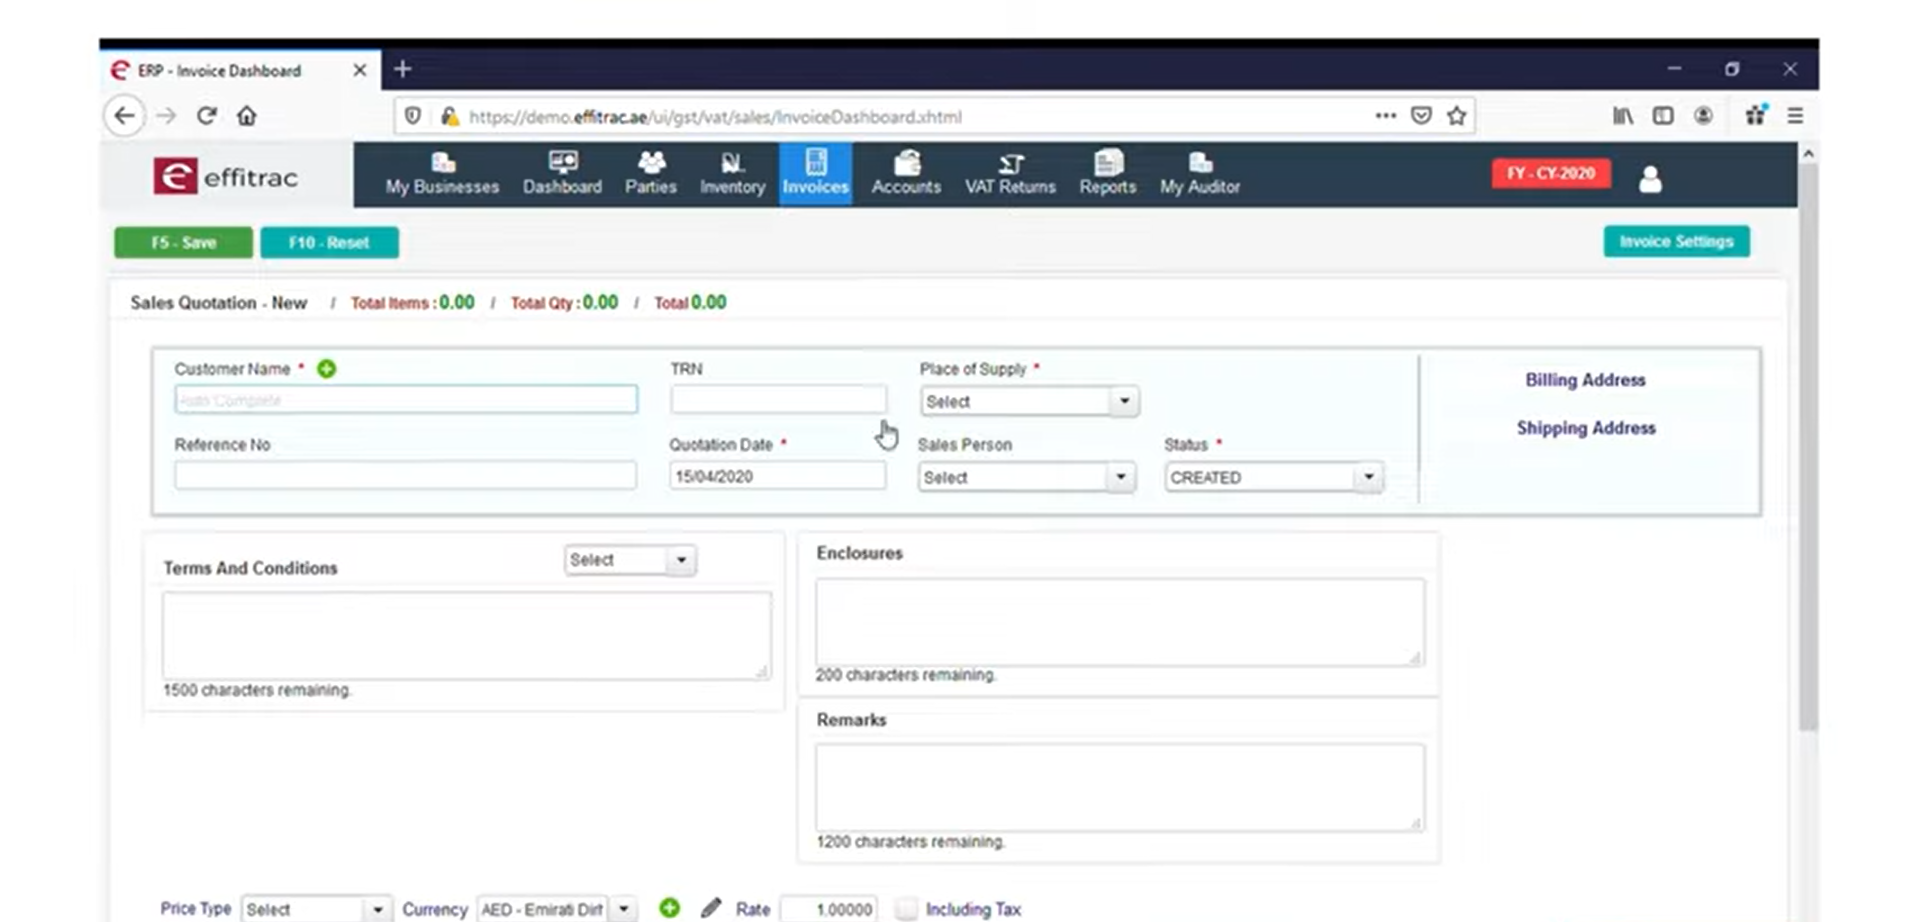The height and width of the screenshot is (922, 1911).
Task: Click the green plus beside Customer Name
Action: 326,368
